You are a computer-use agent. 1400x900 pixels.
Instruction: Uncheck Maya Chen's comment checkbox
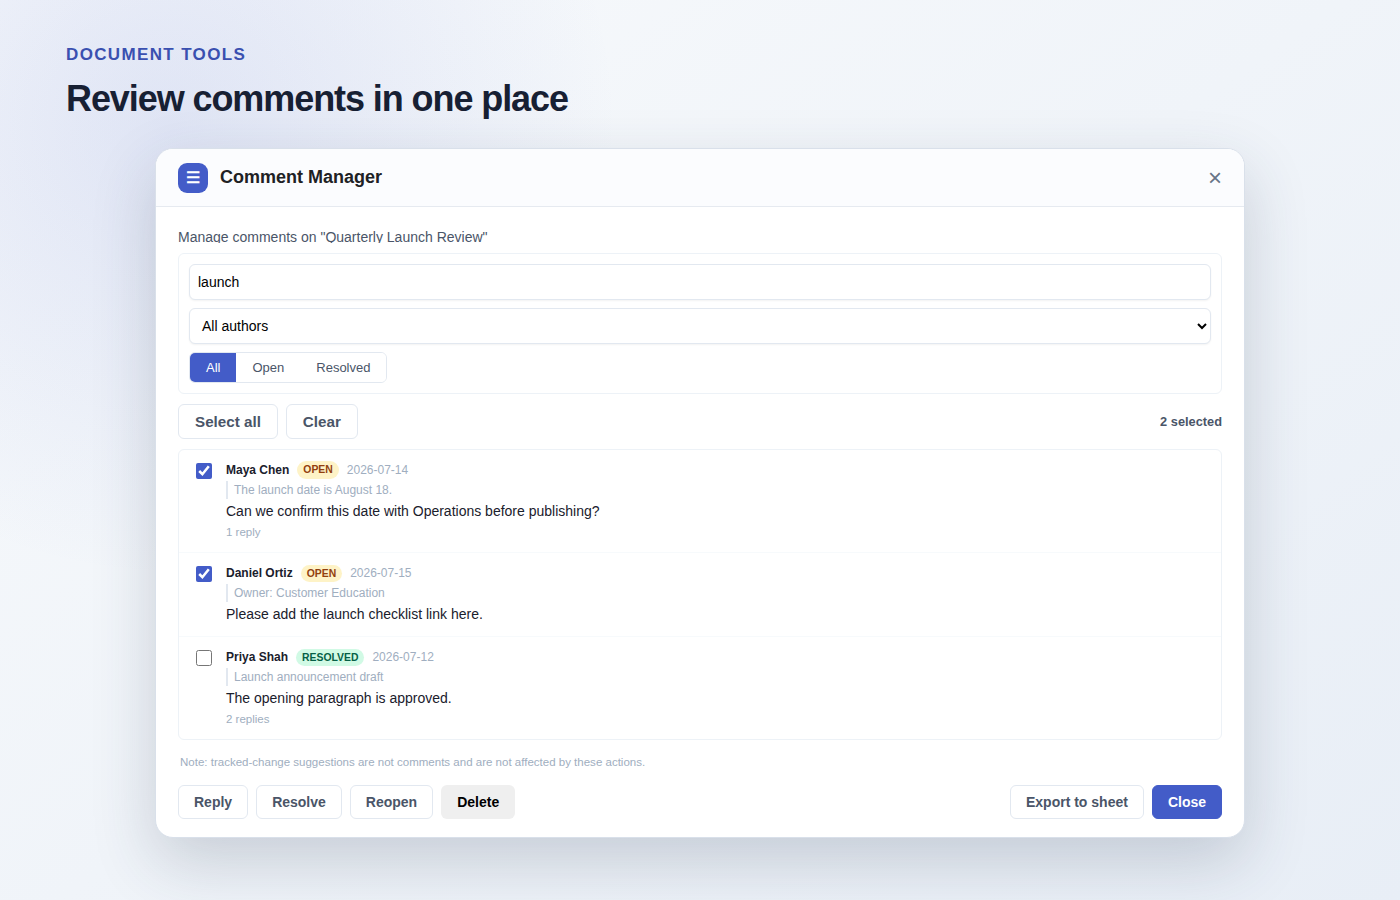click(204, 471)
